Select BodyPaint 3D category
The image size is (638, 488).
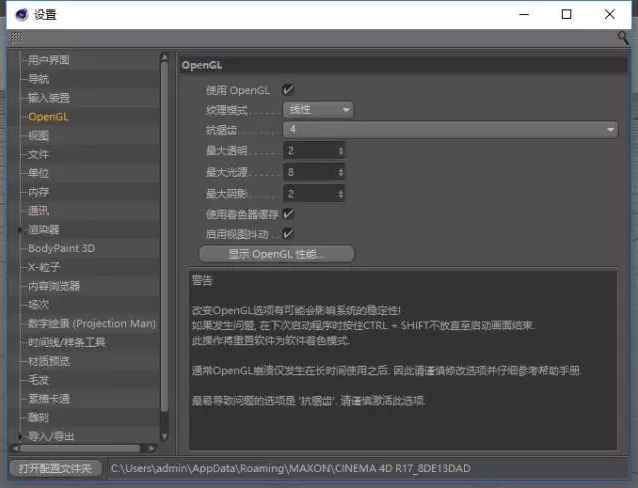coord(61,248)
